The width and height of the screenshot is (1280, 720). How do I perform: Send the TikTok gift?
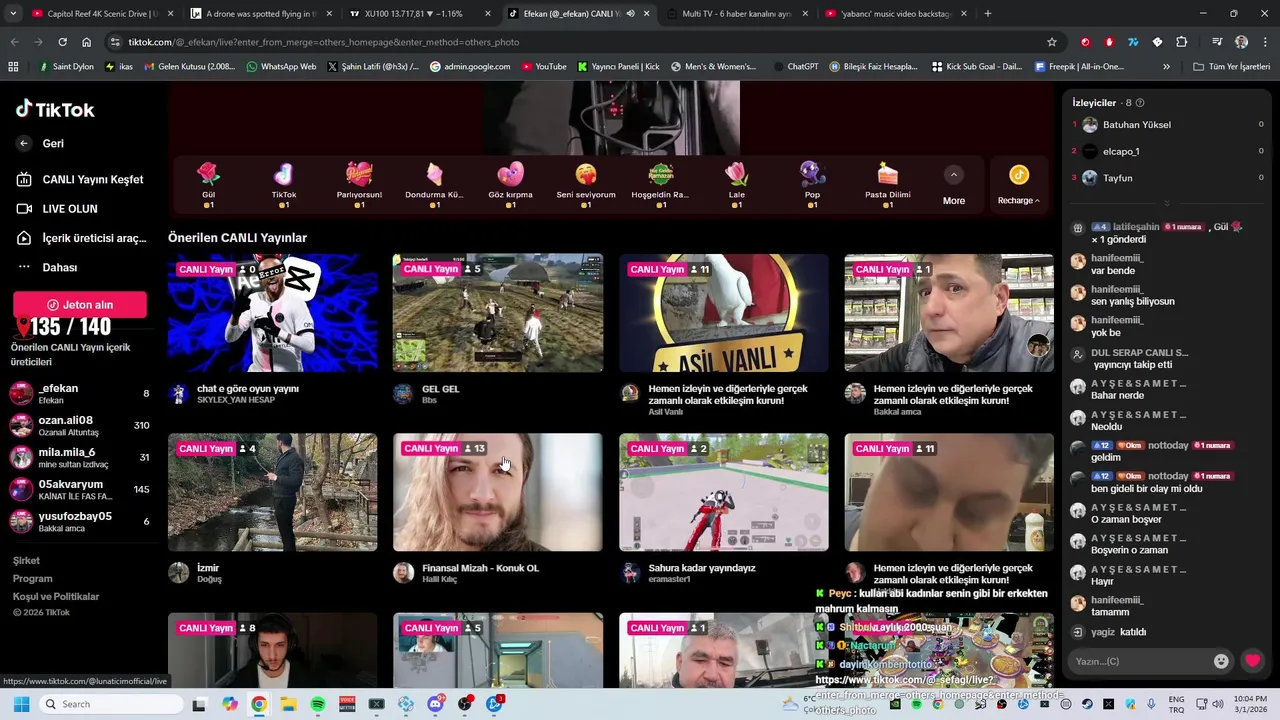tap(284, 185)
